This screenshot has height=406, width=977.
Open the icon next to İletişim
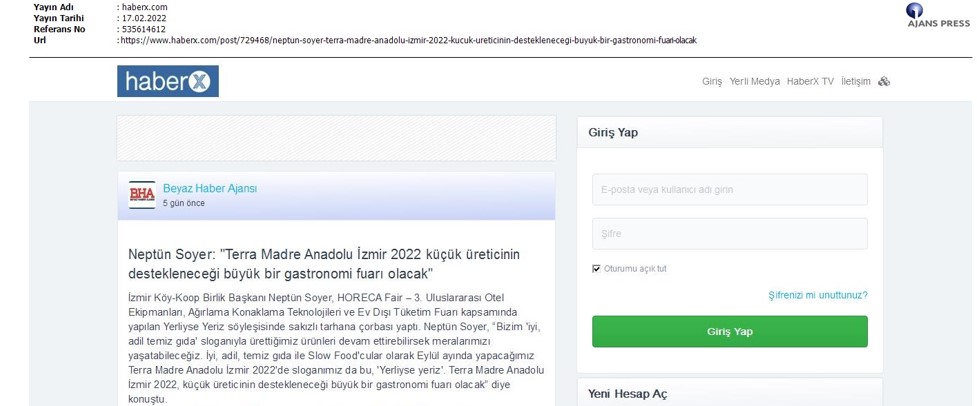[884, 82]
